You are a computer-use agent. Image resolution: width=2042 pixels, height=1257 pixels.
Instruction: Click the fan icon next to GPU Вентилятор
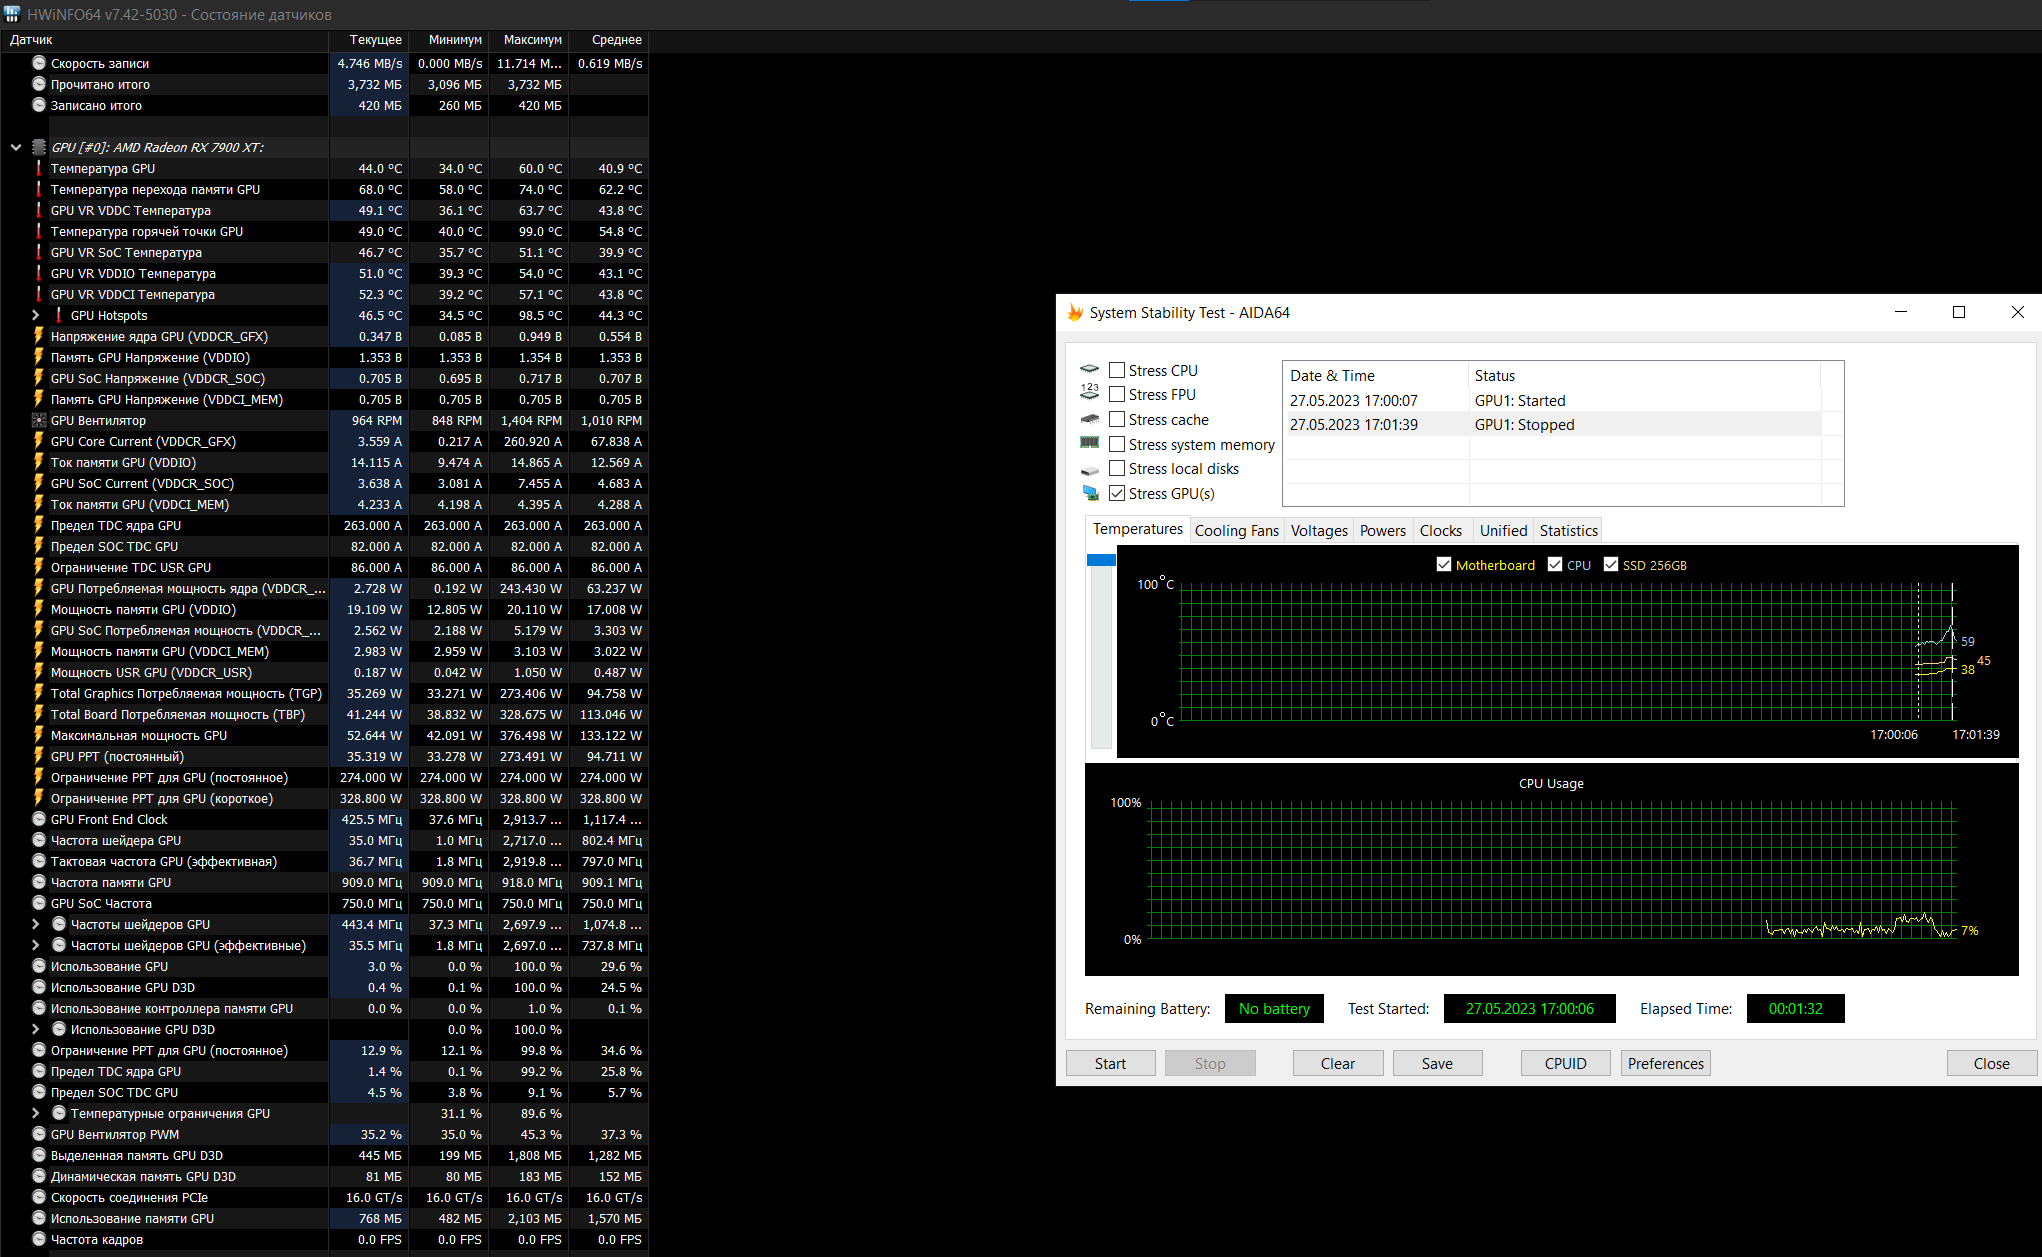pos(39,420)
